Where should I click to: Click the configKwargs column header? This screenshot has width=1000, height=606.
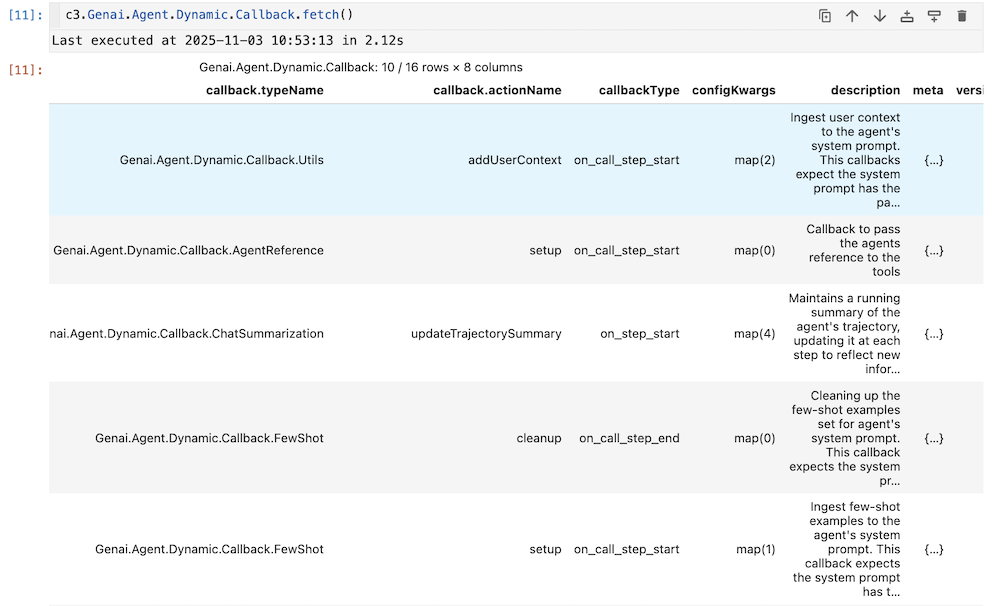[733, 90]
